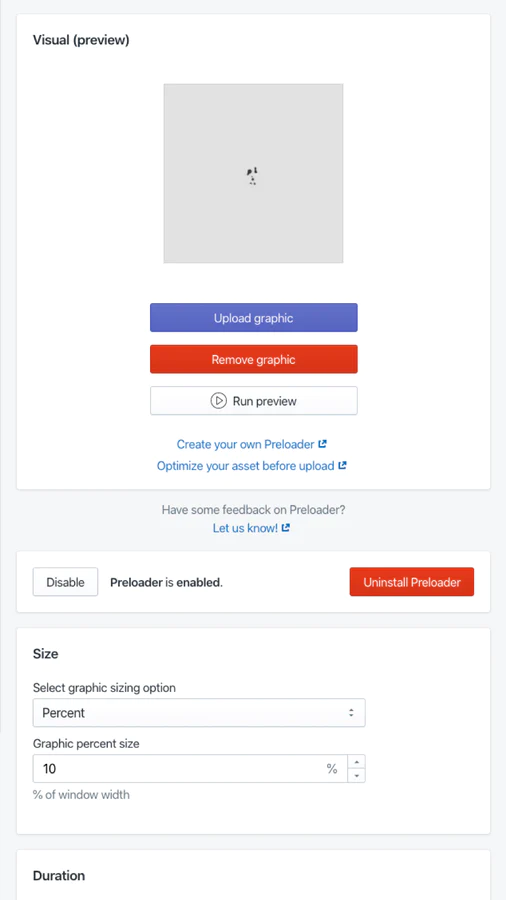
Task: Click external-link icon beside Create your own Preloader
Action: point(322,444)
